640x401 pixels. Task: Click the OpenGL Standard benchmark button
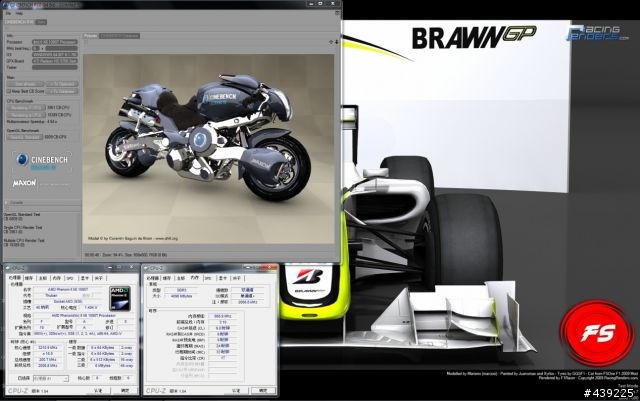coord(24,137)
